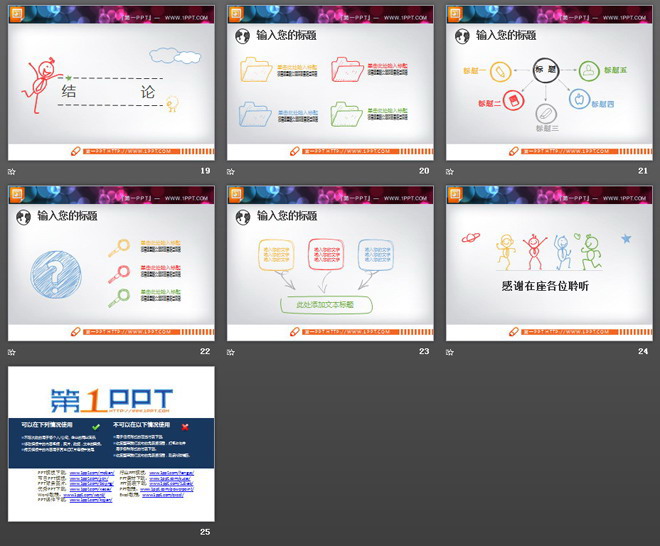This screenshot has height=546, width=660.
Task: Click the green checkmark in slide 25
Action: coord(96,427)
